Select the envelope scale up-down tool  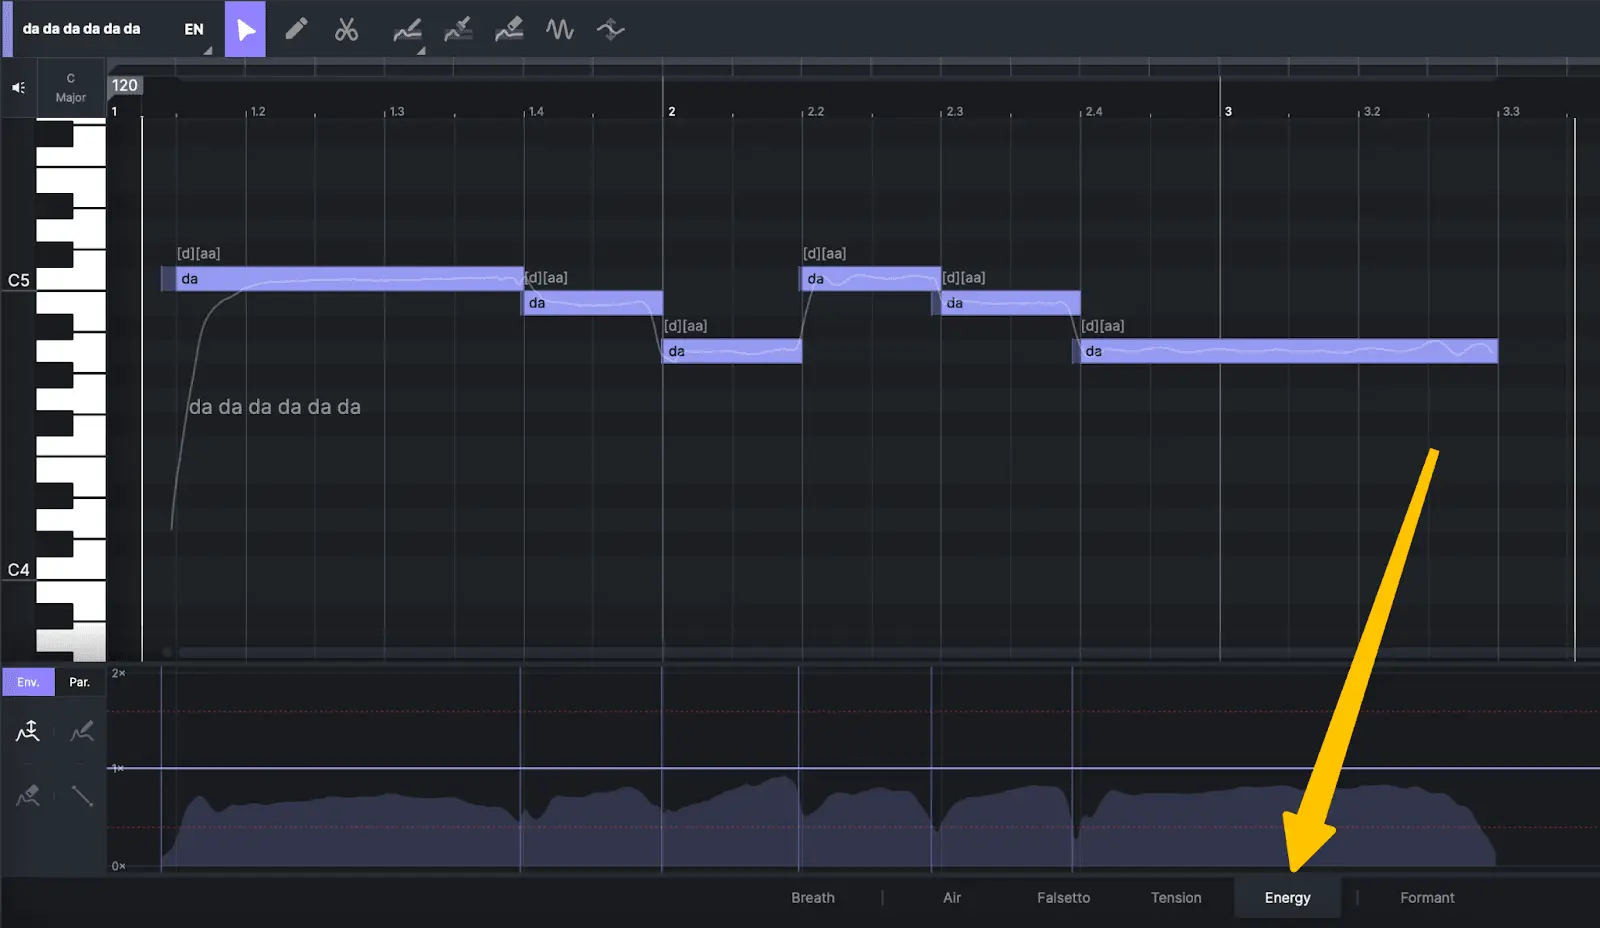pyautogui.click(x=28, y=732)
